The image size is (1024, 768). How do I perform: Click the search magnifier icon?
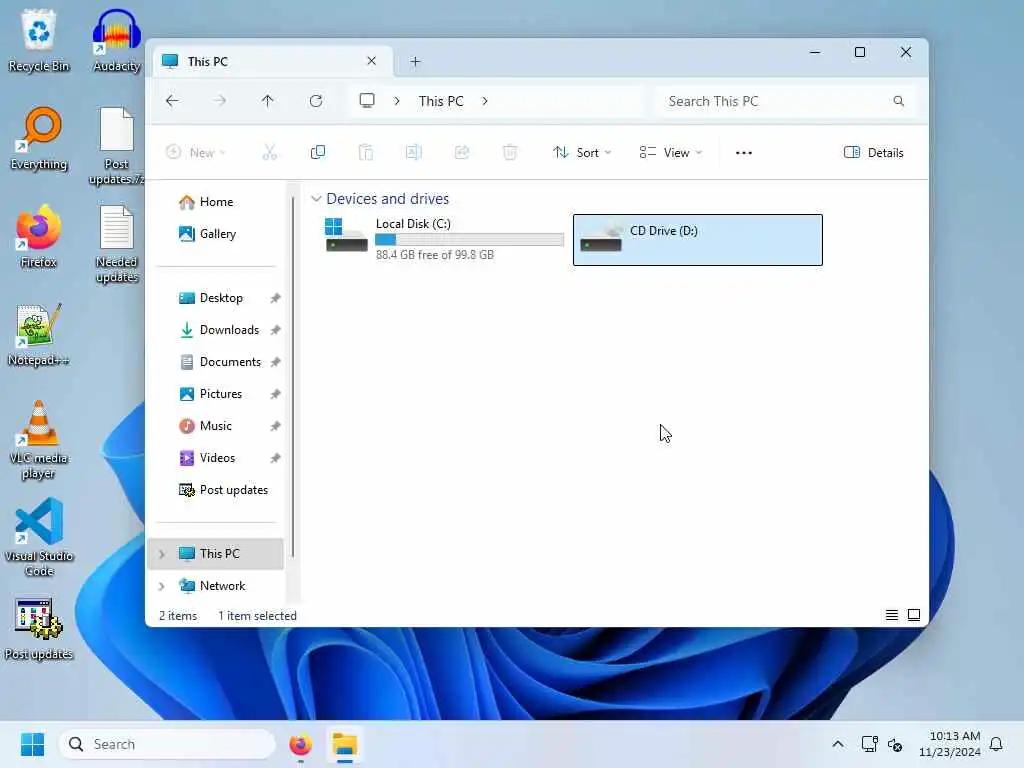coord(899,101)
